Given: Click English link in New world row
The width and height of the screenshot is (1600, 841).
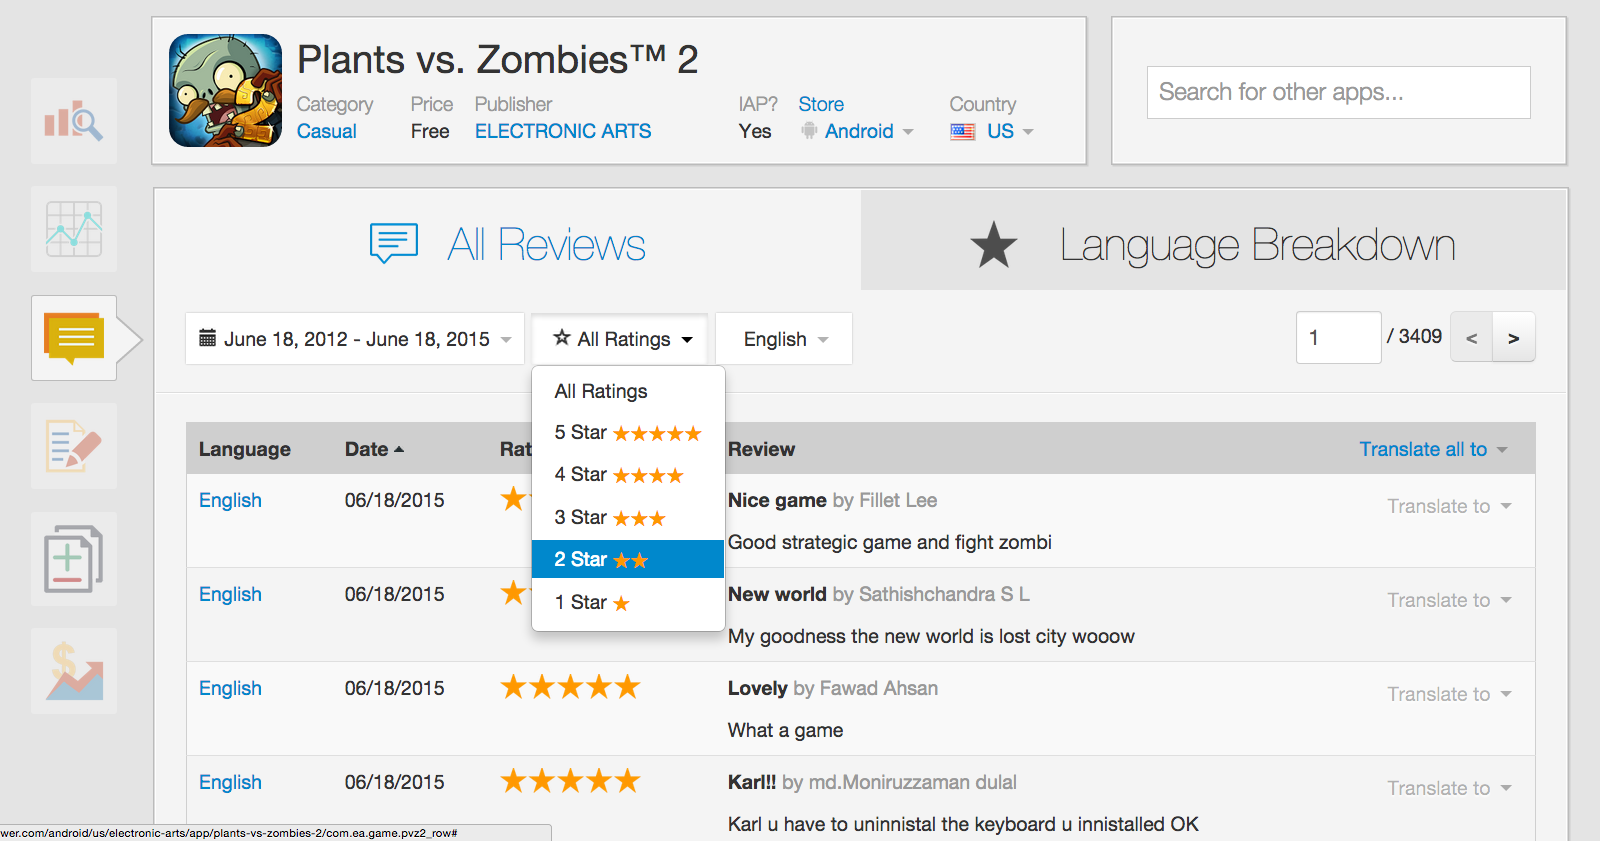Looking at the screenshot, I should tap(230, 594).
